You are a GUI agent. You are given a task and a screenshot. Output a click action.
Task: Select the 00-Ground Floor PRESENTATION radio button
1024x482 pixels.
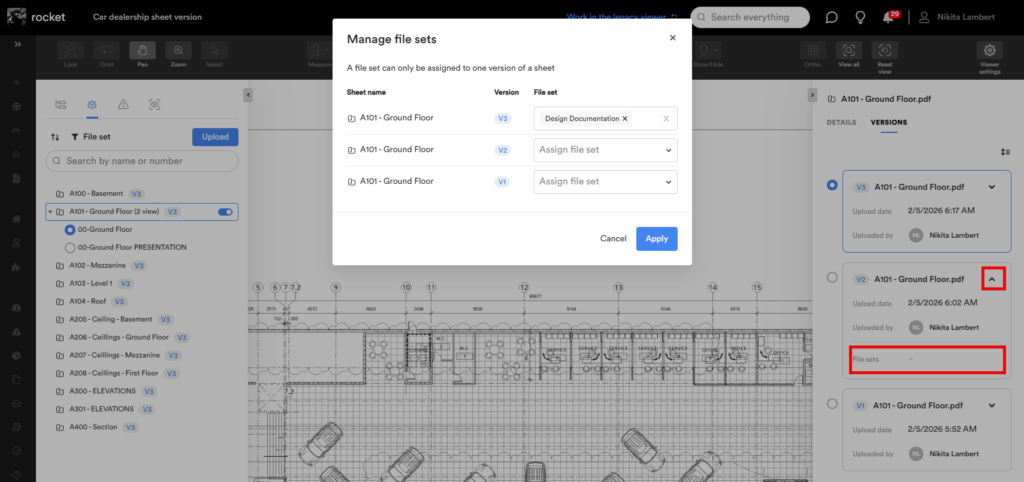70,247
